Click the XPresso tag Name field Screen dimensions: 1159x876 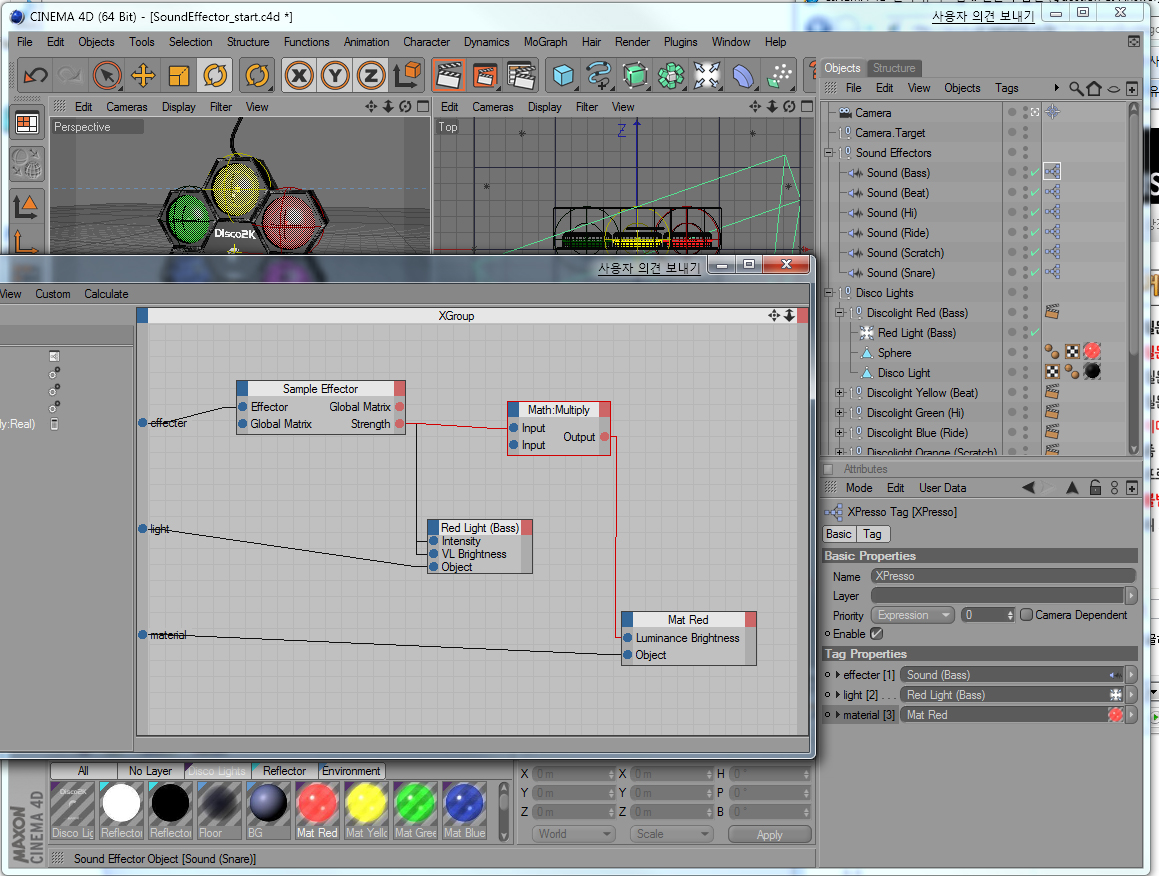coord(1002,576)
